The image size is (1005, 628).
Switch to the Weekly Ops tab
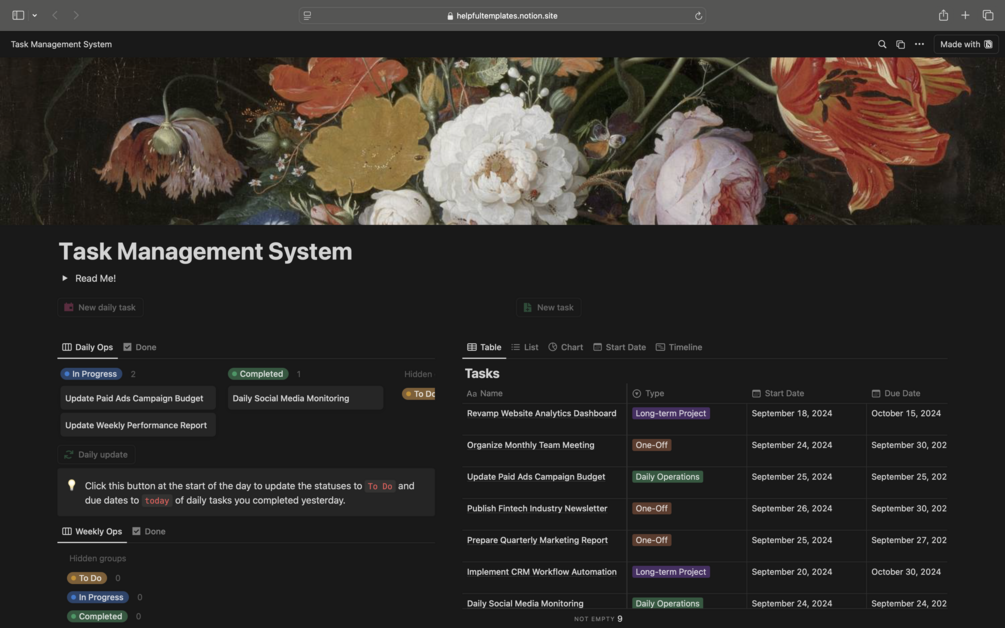pyautogui.click(x=92, y=531)
